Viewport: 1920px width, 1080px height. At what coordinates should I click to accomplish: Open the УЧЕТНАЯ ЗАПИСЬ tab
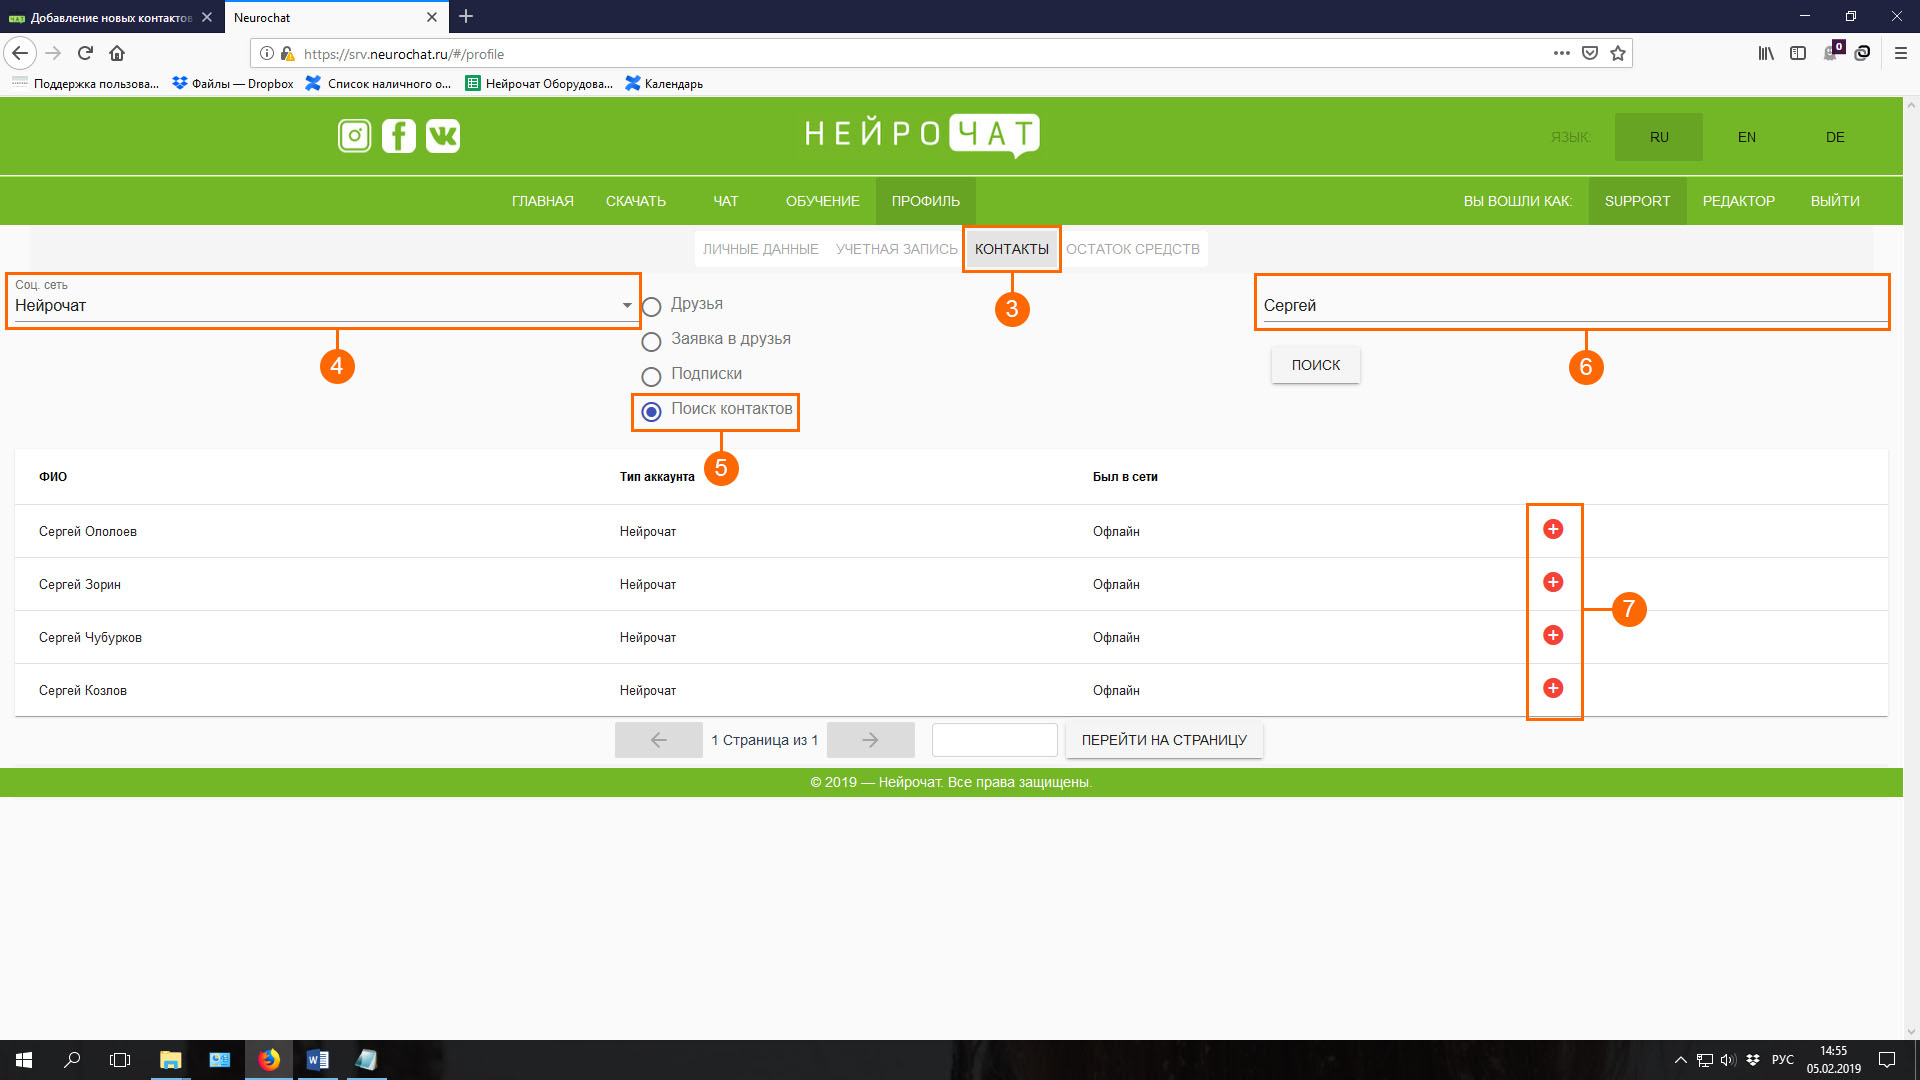pyautogui.click(x=896, y=249)
